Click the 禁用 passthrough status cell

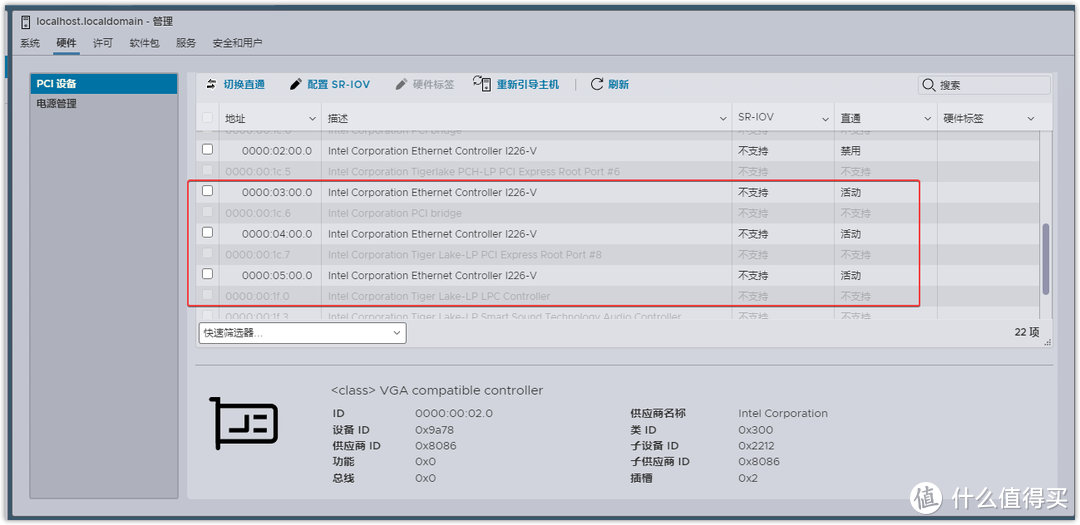851,151
